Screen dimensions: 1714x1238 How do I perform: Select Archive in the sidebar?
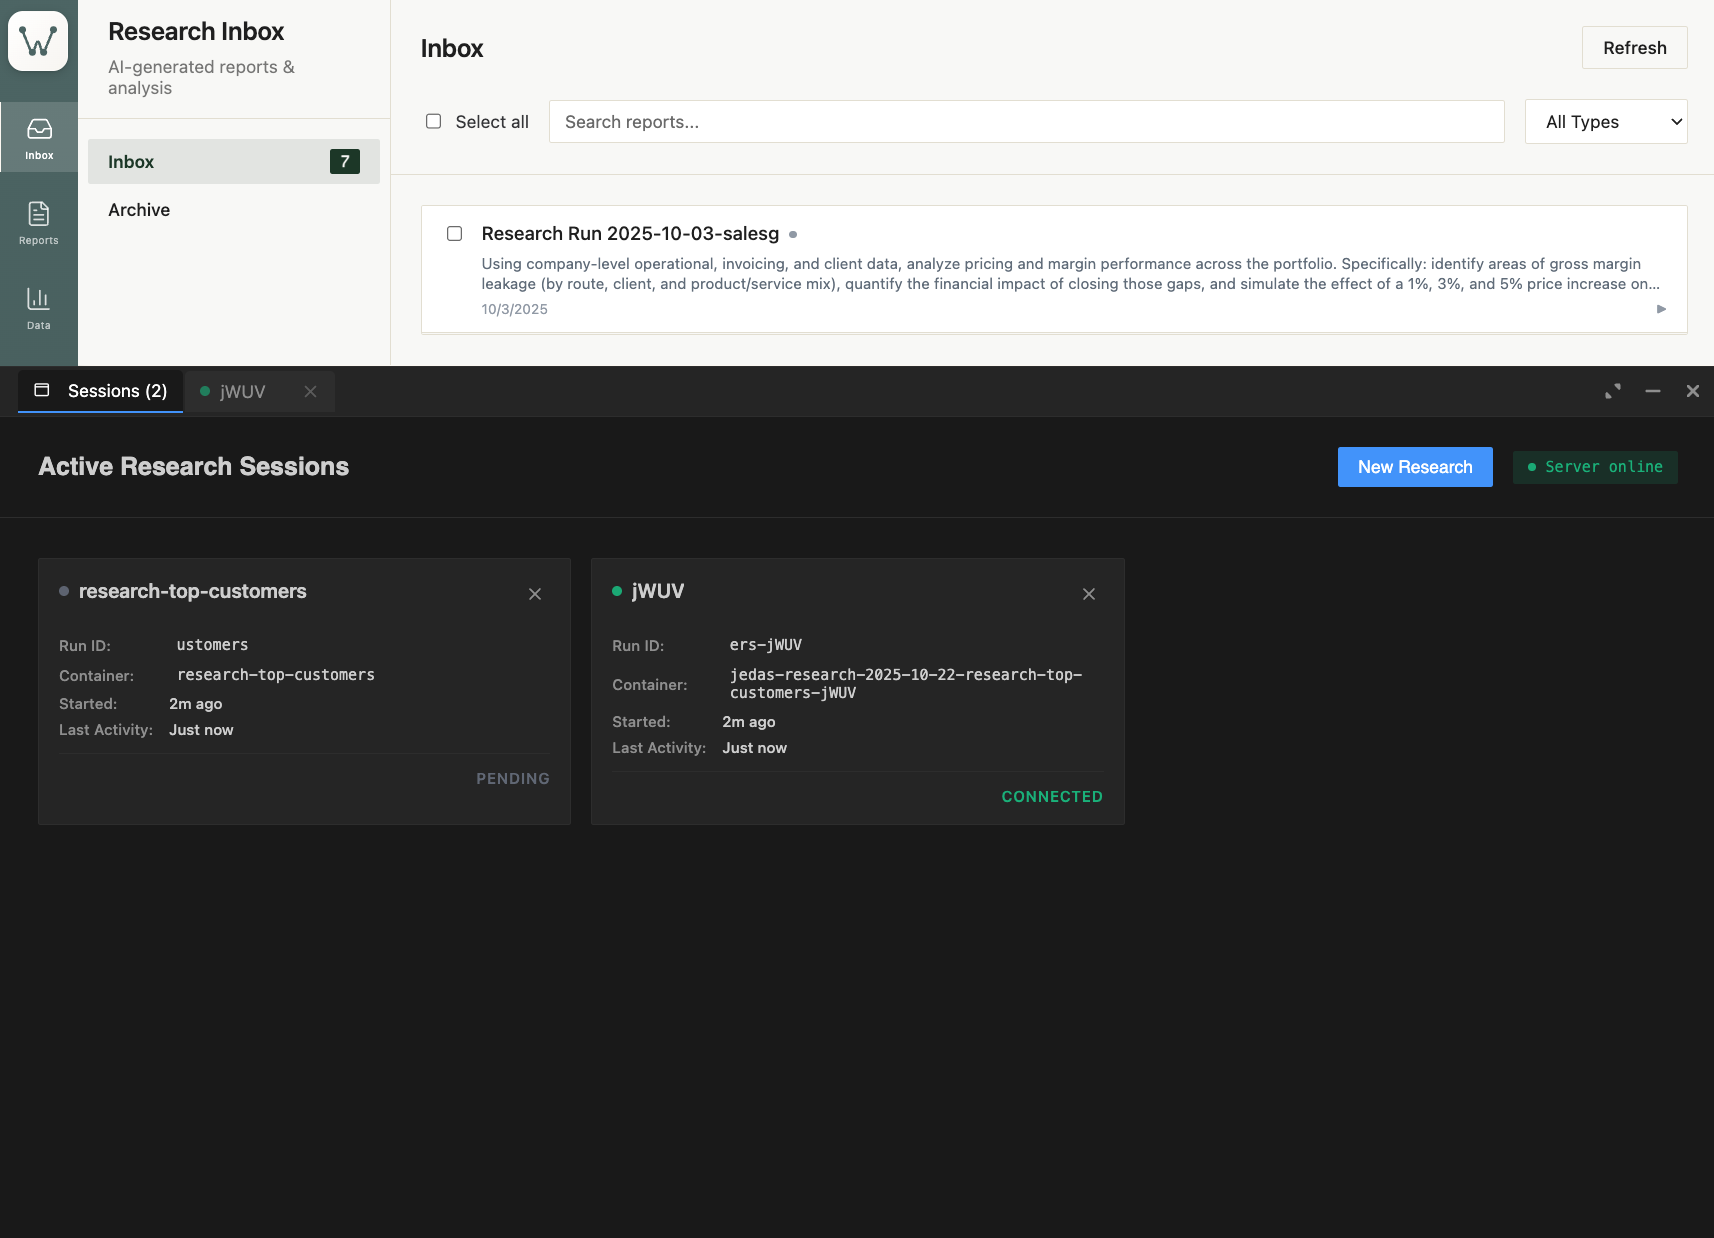pos(139,210)
